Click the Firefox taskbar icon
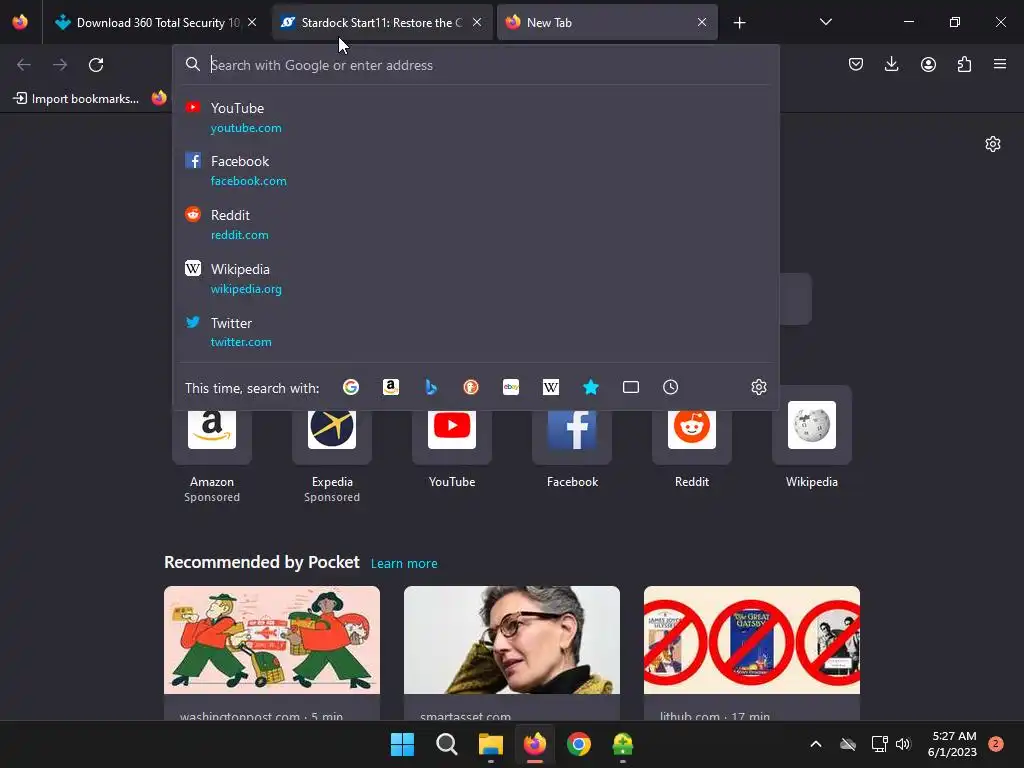The height and width of the screenshot is (768, 1024). tap(535, 744)
